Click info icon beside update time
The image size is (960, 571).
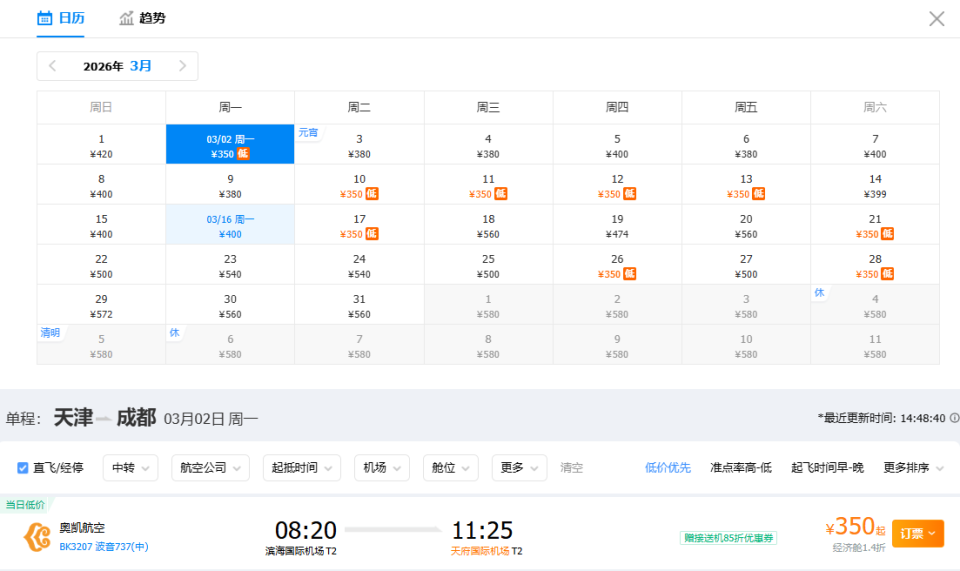pyautogui.click(x=954, y=418)
